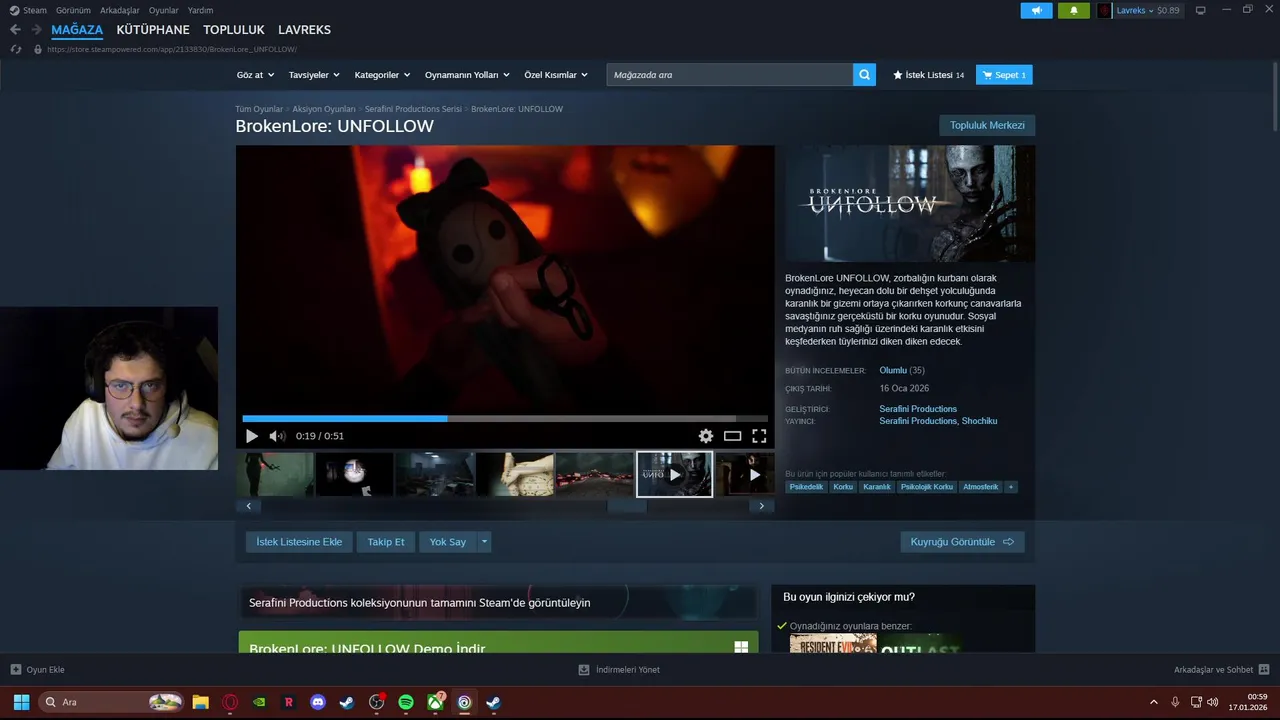Mute the trailer volume speaker icon

(x=277, y=436)
